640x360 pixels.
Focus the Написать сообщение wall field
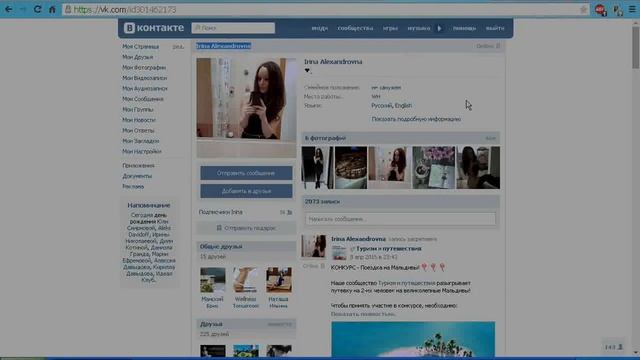(400, 219)
